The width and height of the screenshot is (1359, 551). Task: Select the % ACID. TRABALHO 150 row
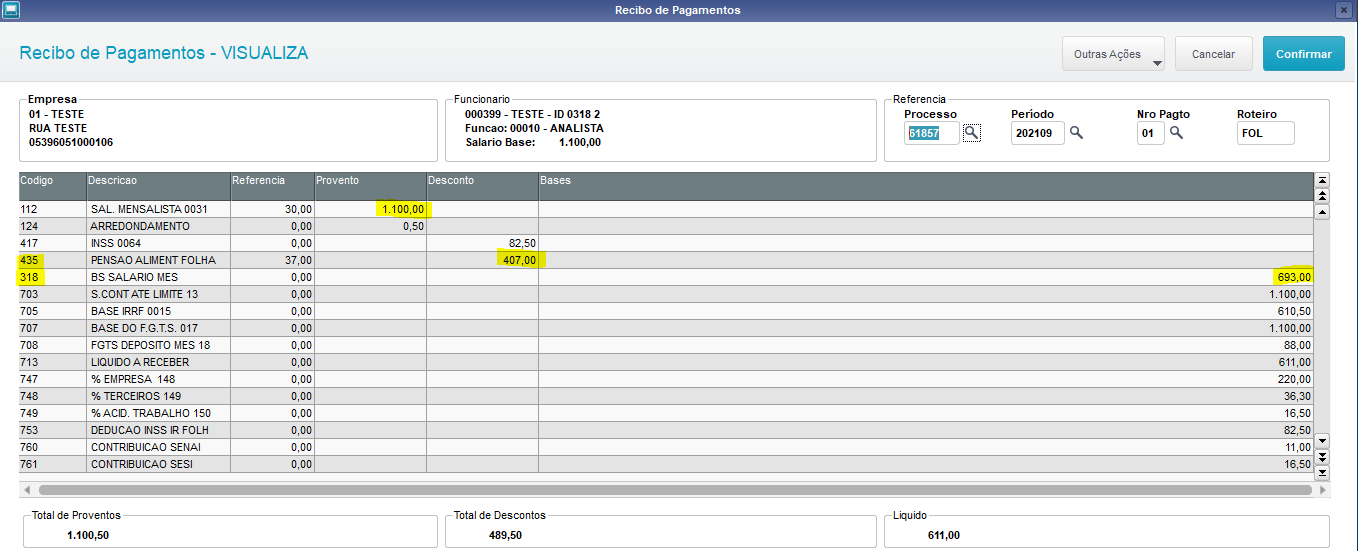point(666,413)
